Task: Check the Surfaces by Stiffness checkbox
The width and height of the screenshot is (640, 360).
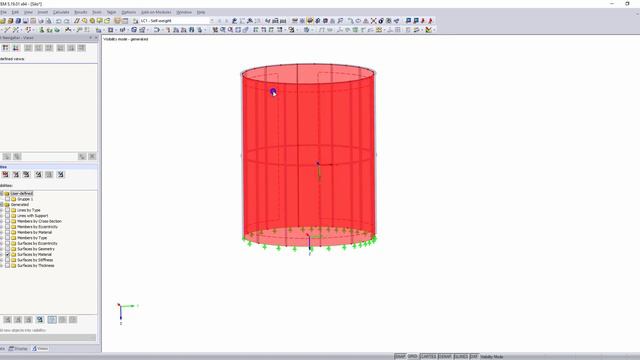Action: click(x=7, y=260)
